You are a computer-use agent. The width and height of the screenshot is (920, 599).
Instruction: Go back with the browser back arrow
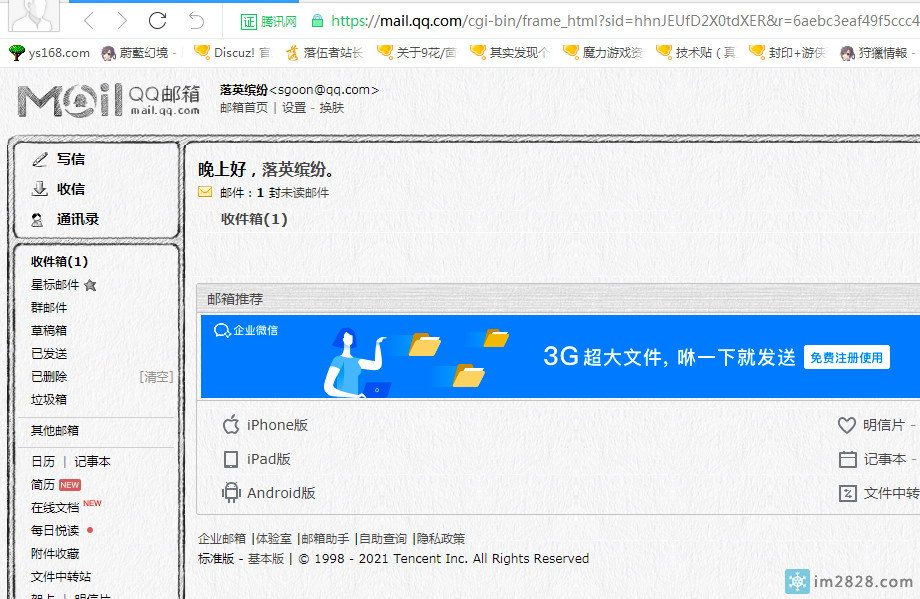tap(89, 22)
